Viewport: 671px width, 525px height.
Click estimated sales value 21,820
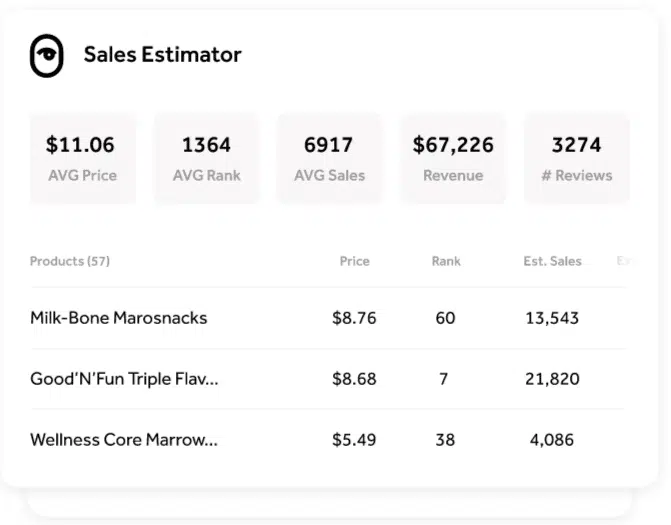552,379
